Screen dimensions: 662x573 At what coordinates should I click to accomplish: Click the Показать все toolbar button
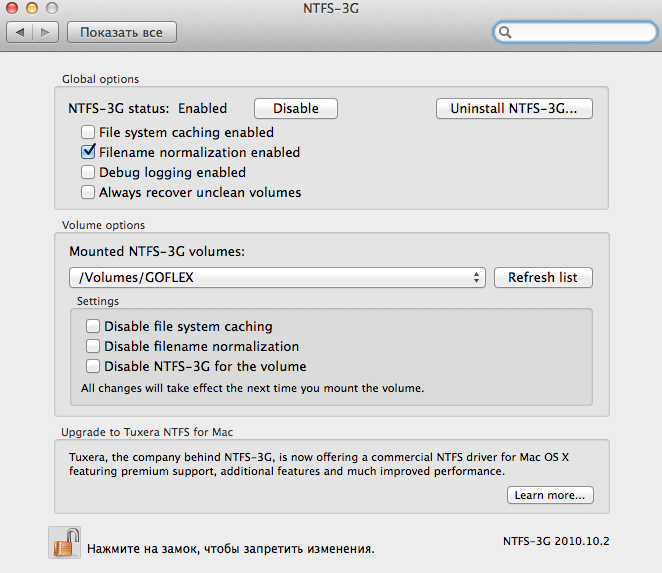click(122, 32)
